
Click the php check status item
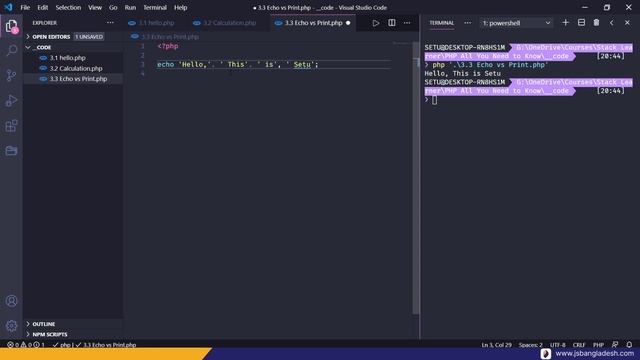pyautogui.click(x=62, y=345)
